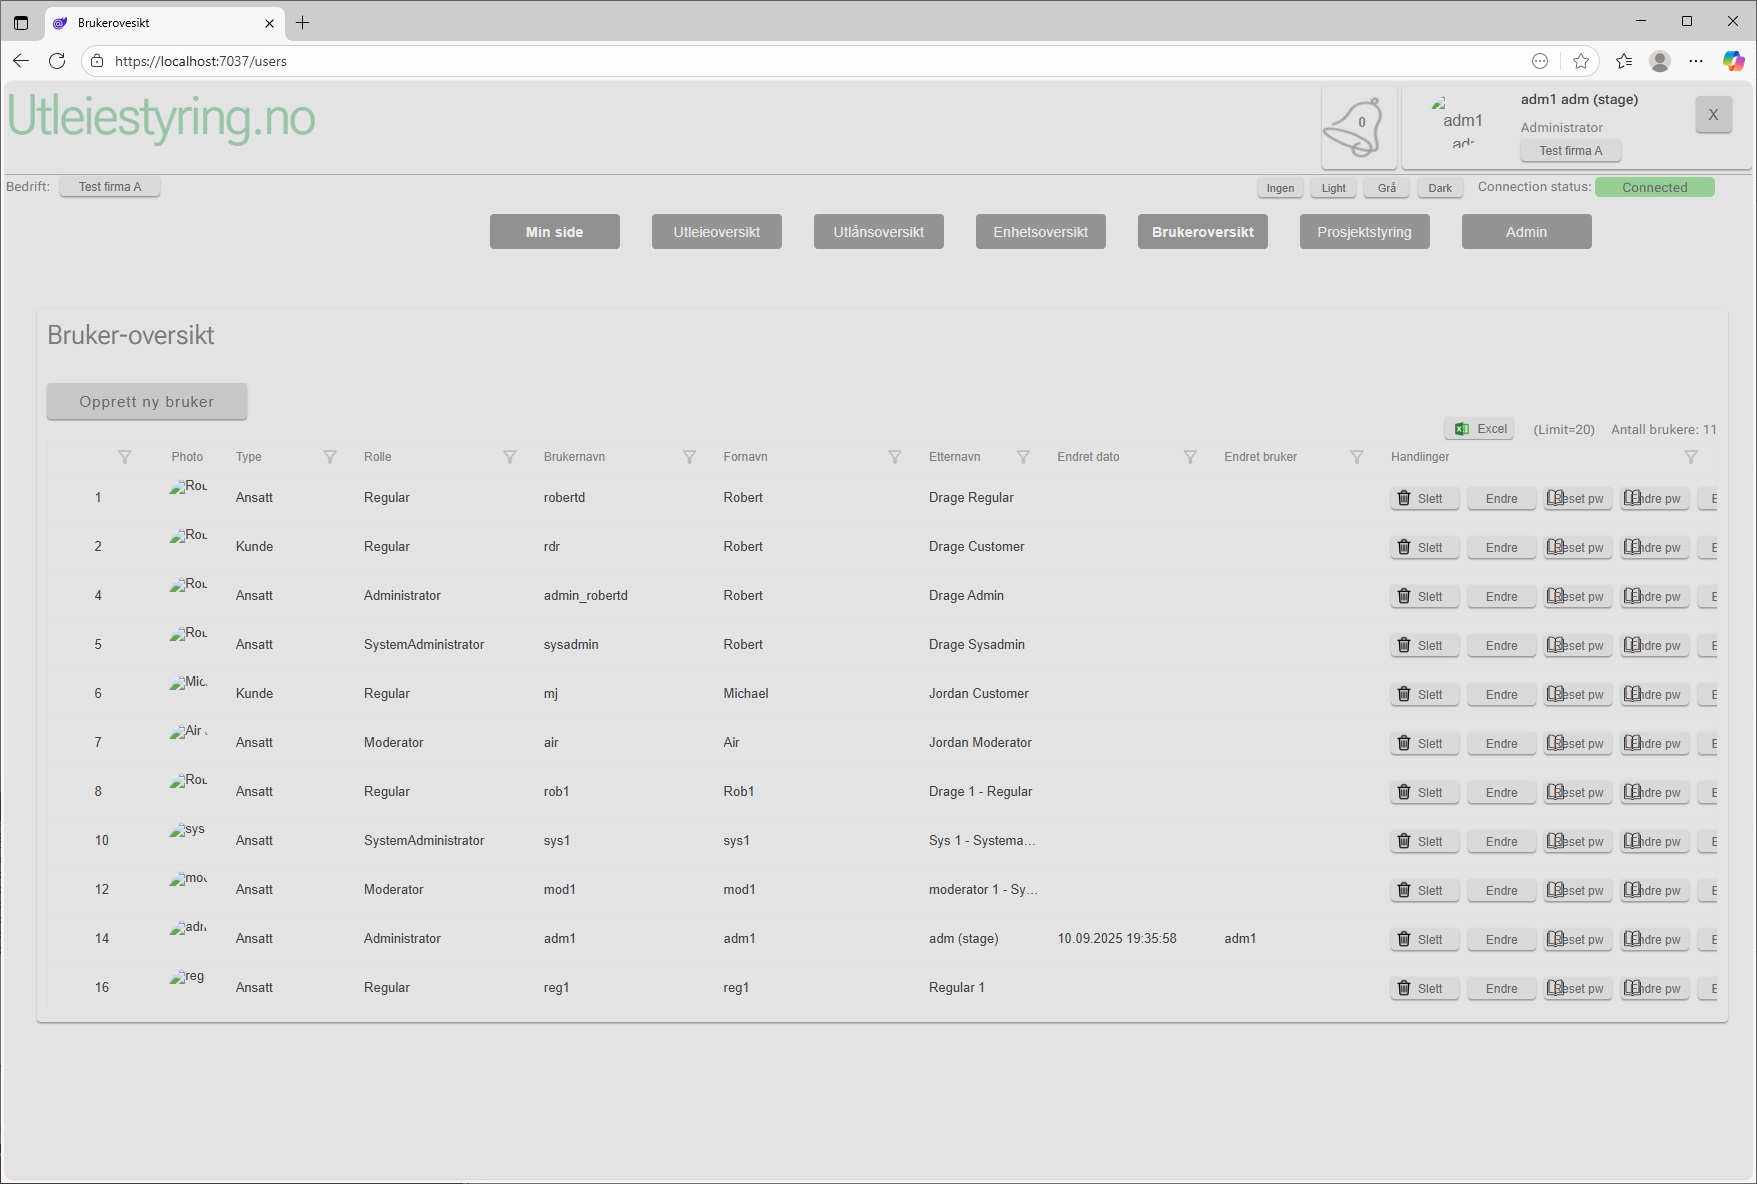
Task: Click the browser address bar
Action: (800, 61)
